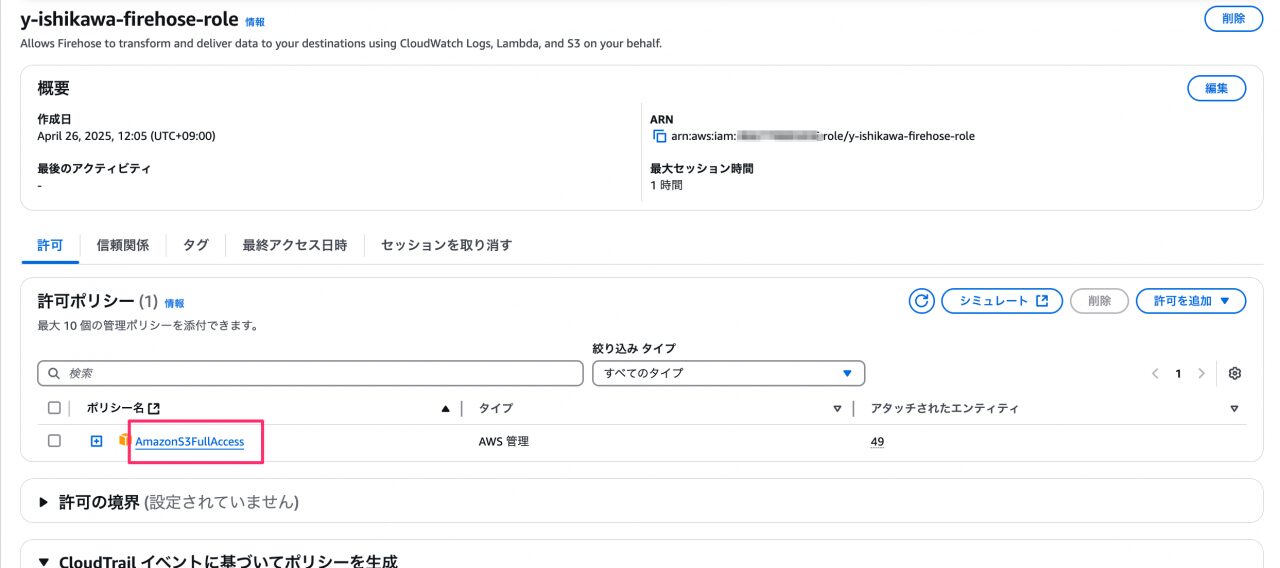
Task: Switch to the 信頼関係 tab
Action: (123, 245)
